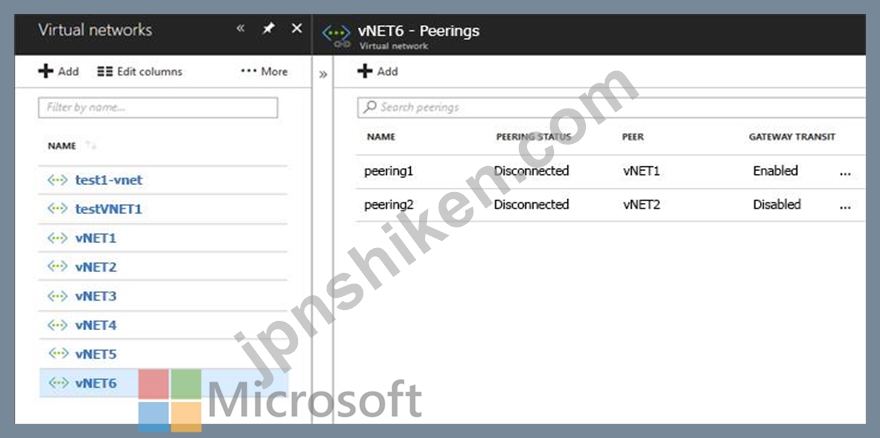This screenshot has height=438, width=880.
Task: Open the More menu
Action: coord(264,71)
